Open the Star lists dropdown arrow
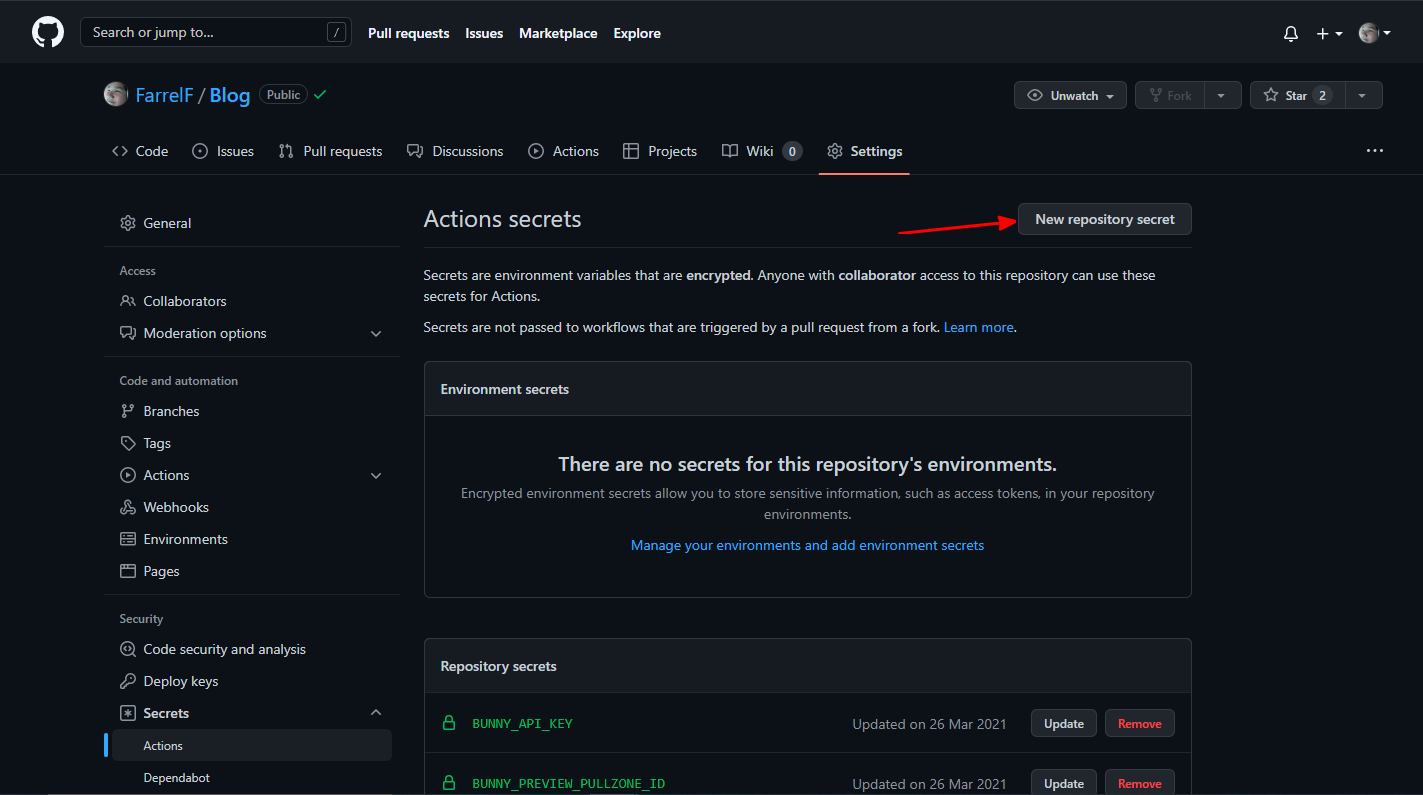The image size is (1423, 795). click(x=1364, y=95)
